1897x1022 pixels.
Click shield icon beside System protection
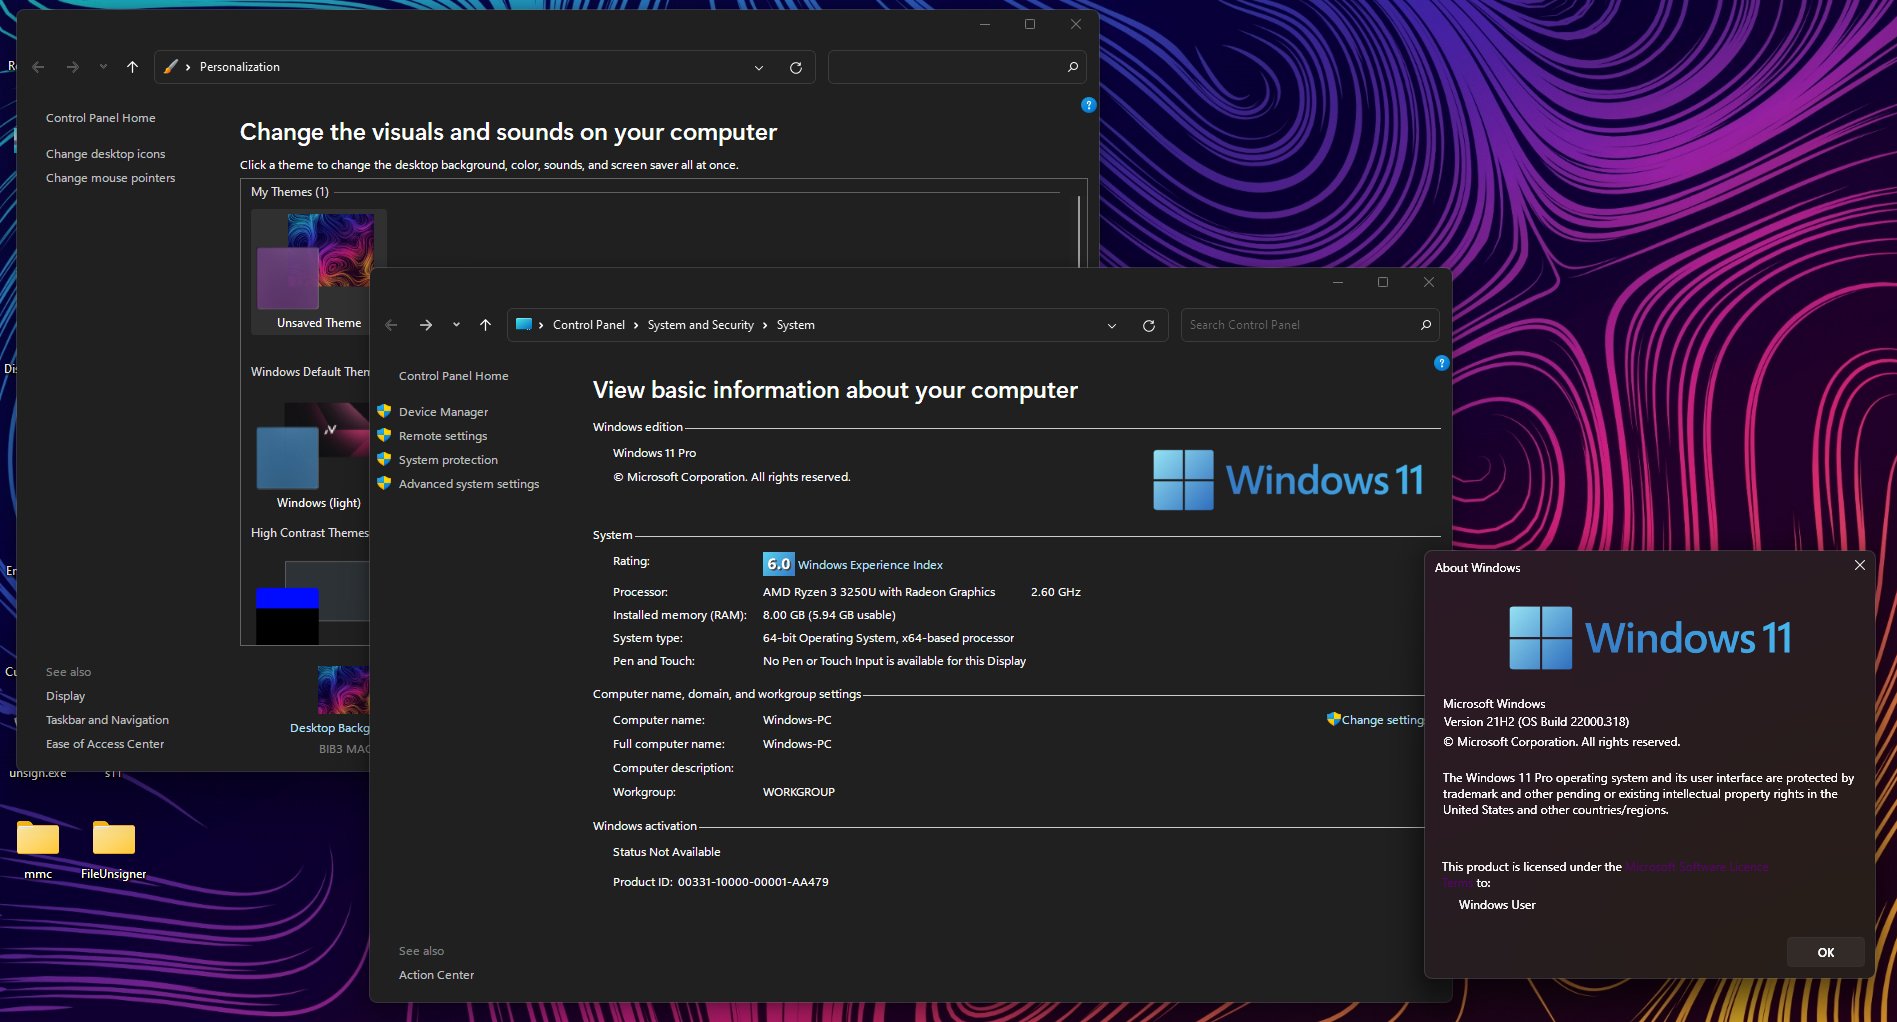[384, 459]
